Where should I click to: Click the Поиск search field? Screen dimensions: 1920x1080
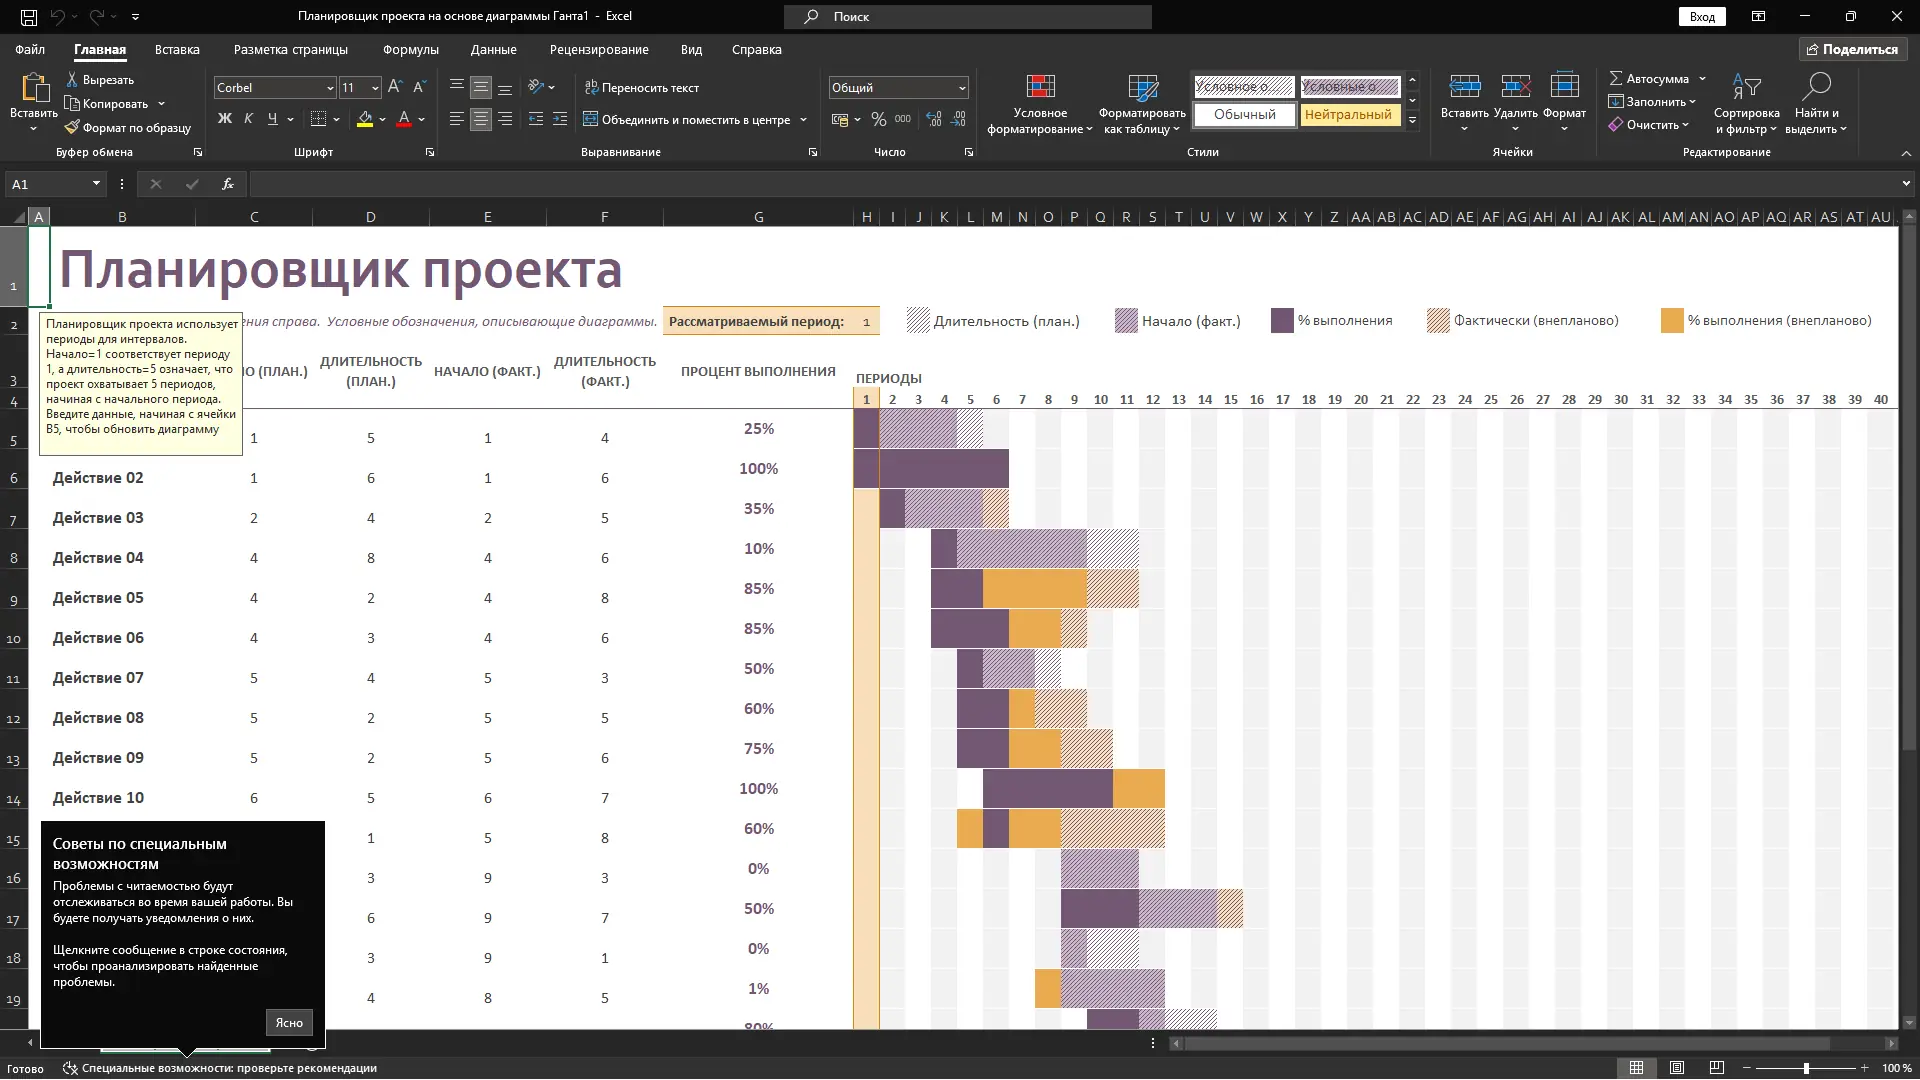click(x=968, y=17)
